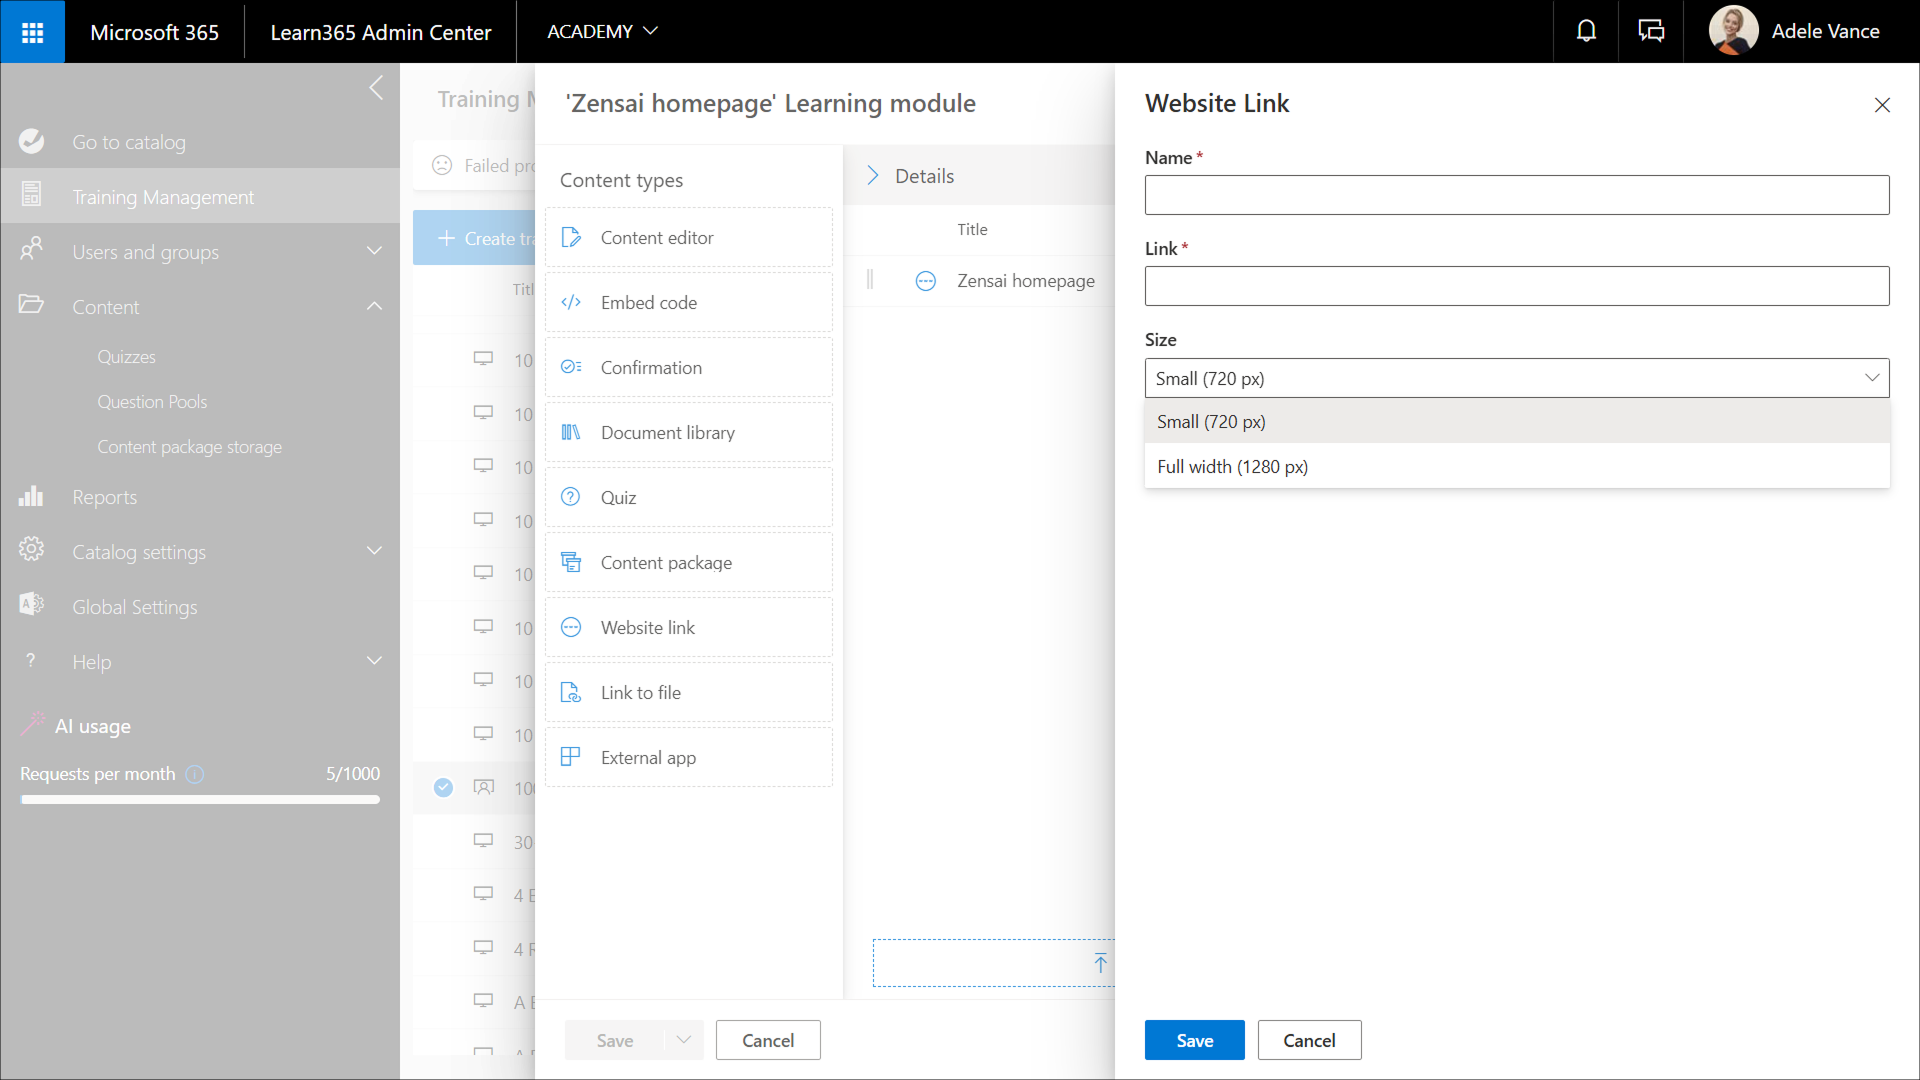Toggle the selected training row checkmark
The image size is (1920, 1080).
[443, 788]
